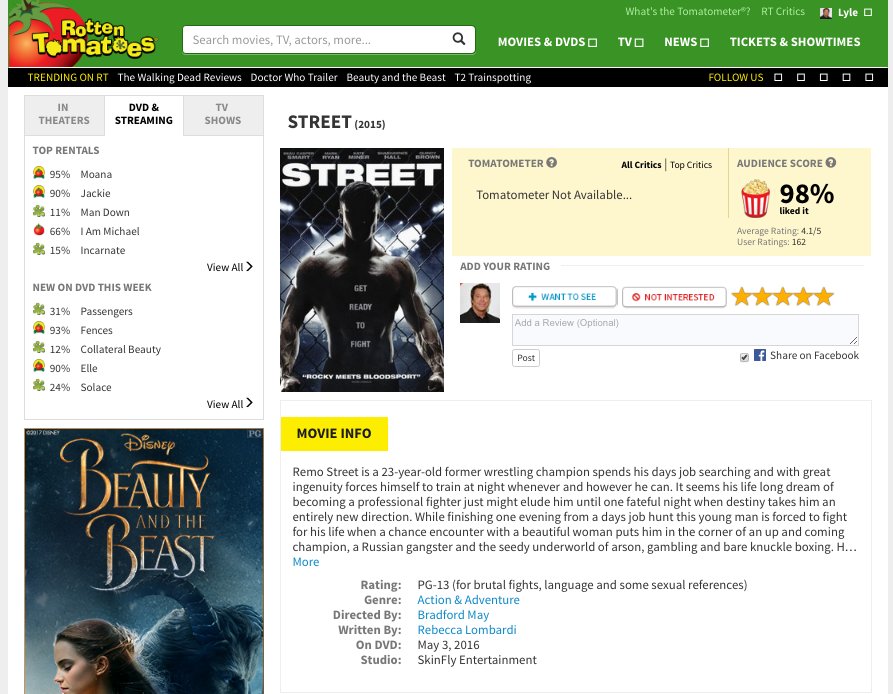Open the Action & Adventure genre link
This screenshot has width=893, height=694.
click(x=468, y=599)
